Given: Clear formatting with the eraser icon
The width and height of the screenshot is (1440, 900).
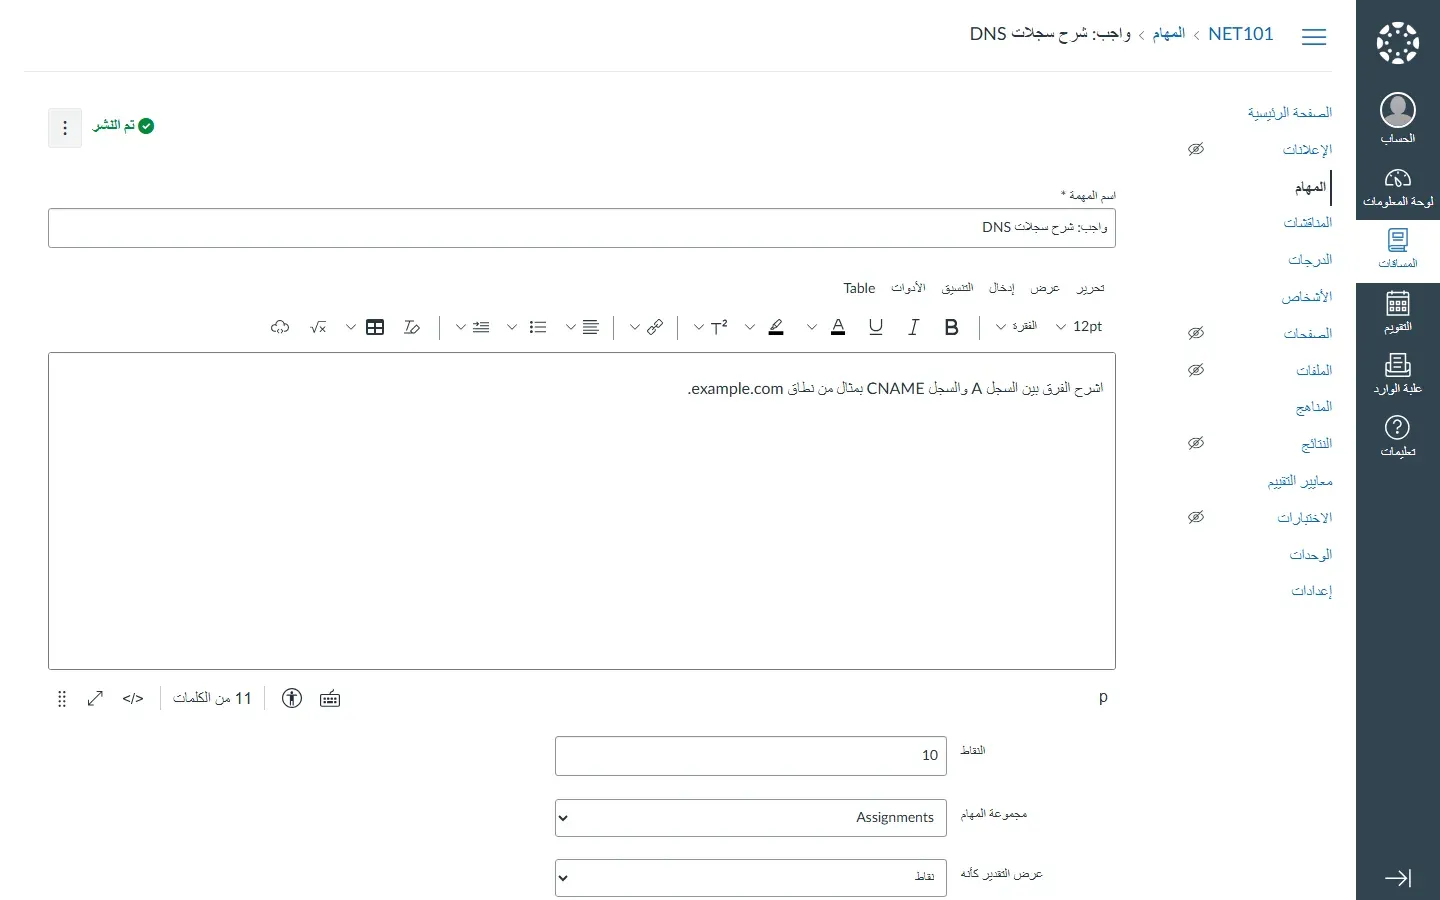Looking at the screenshot, I should point(412,327).
